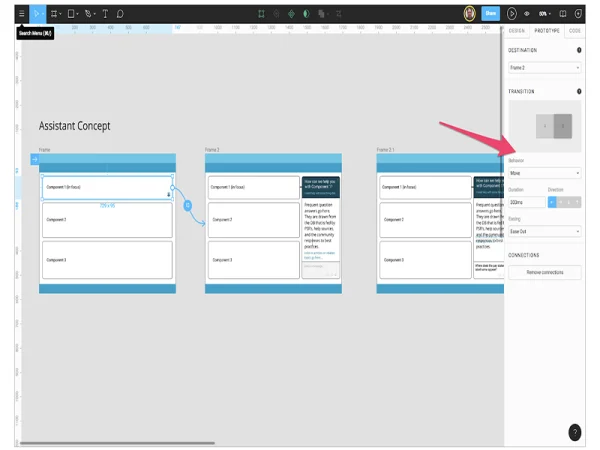Open the help question mark button
The image size is (600, 450).
tap(574, 432)
